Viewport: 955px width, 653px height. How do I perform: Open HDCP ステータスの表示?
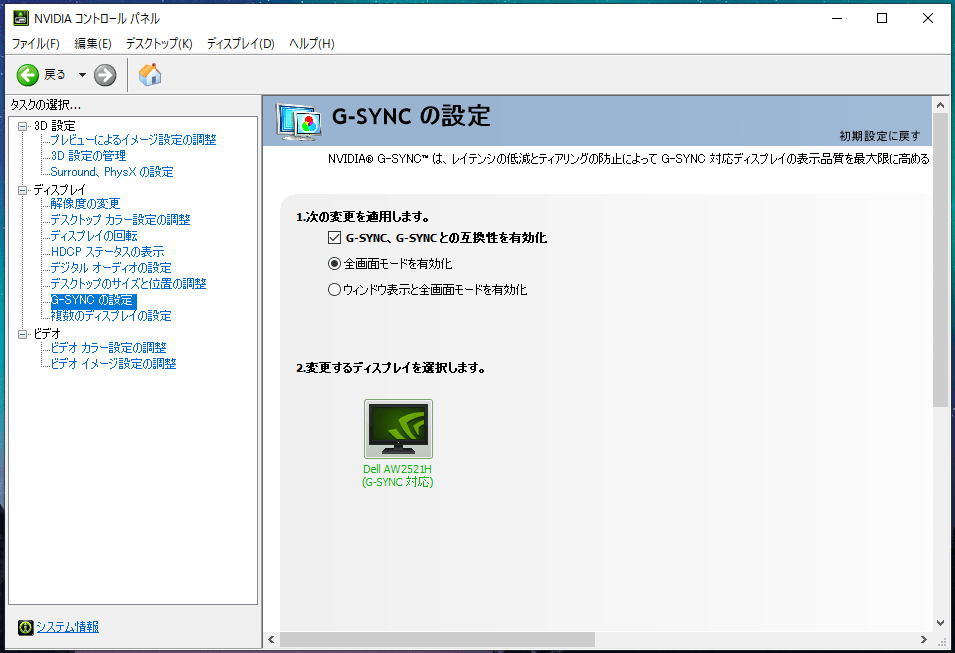[107, 252]
